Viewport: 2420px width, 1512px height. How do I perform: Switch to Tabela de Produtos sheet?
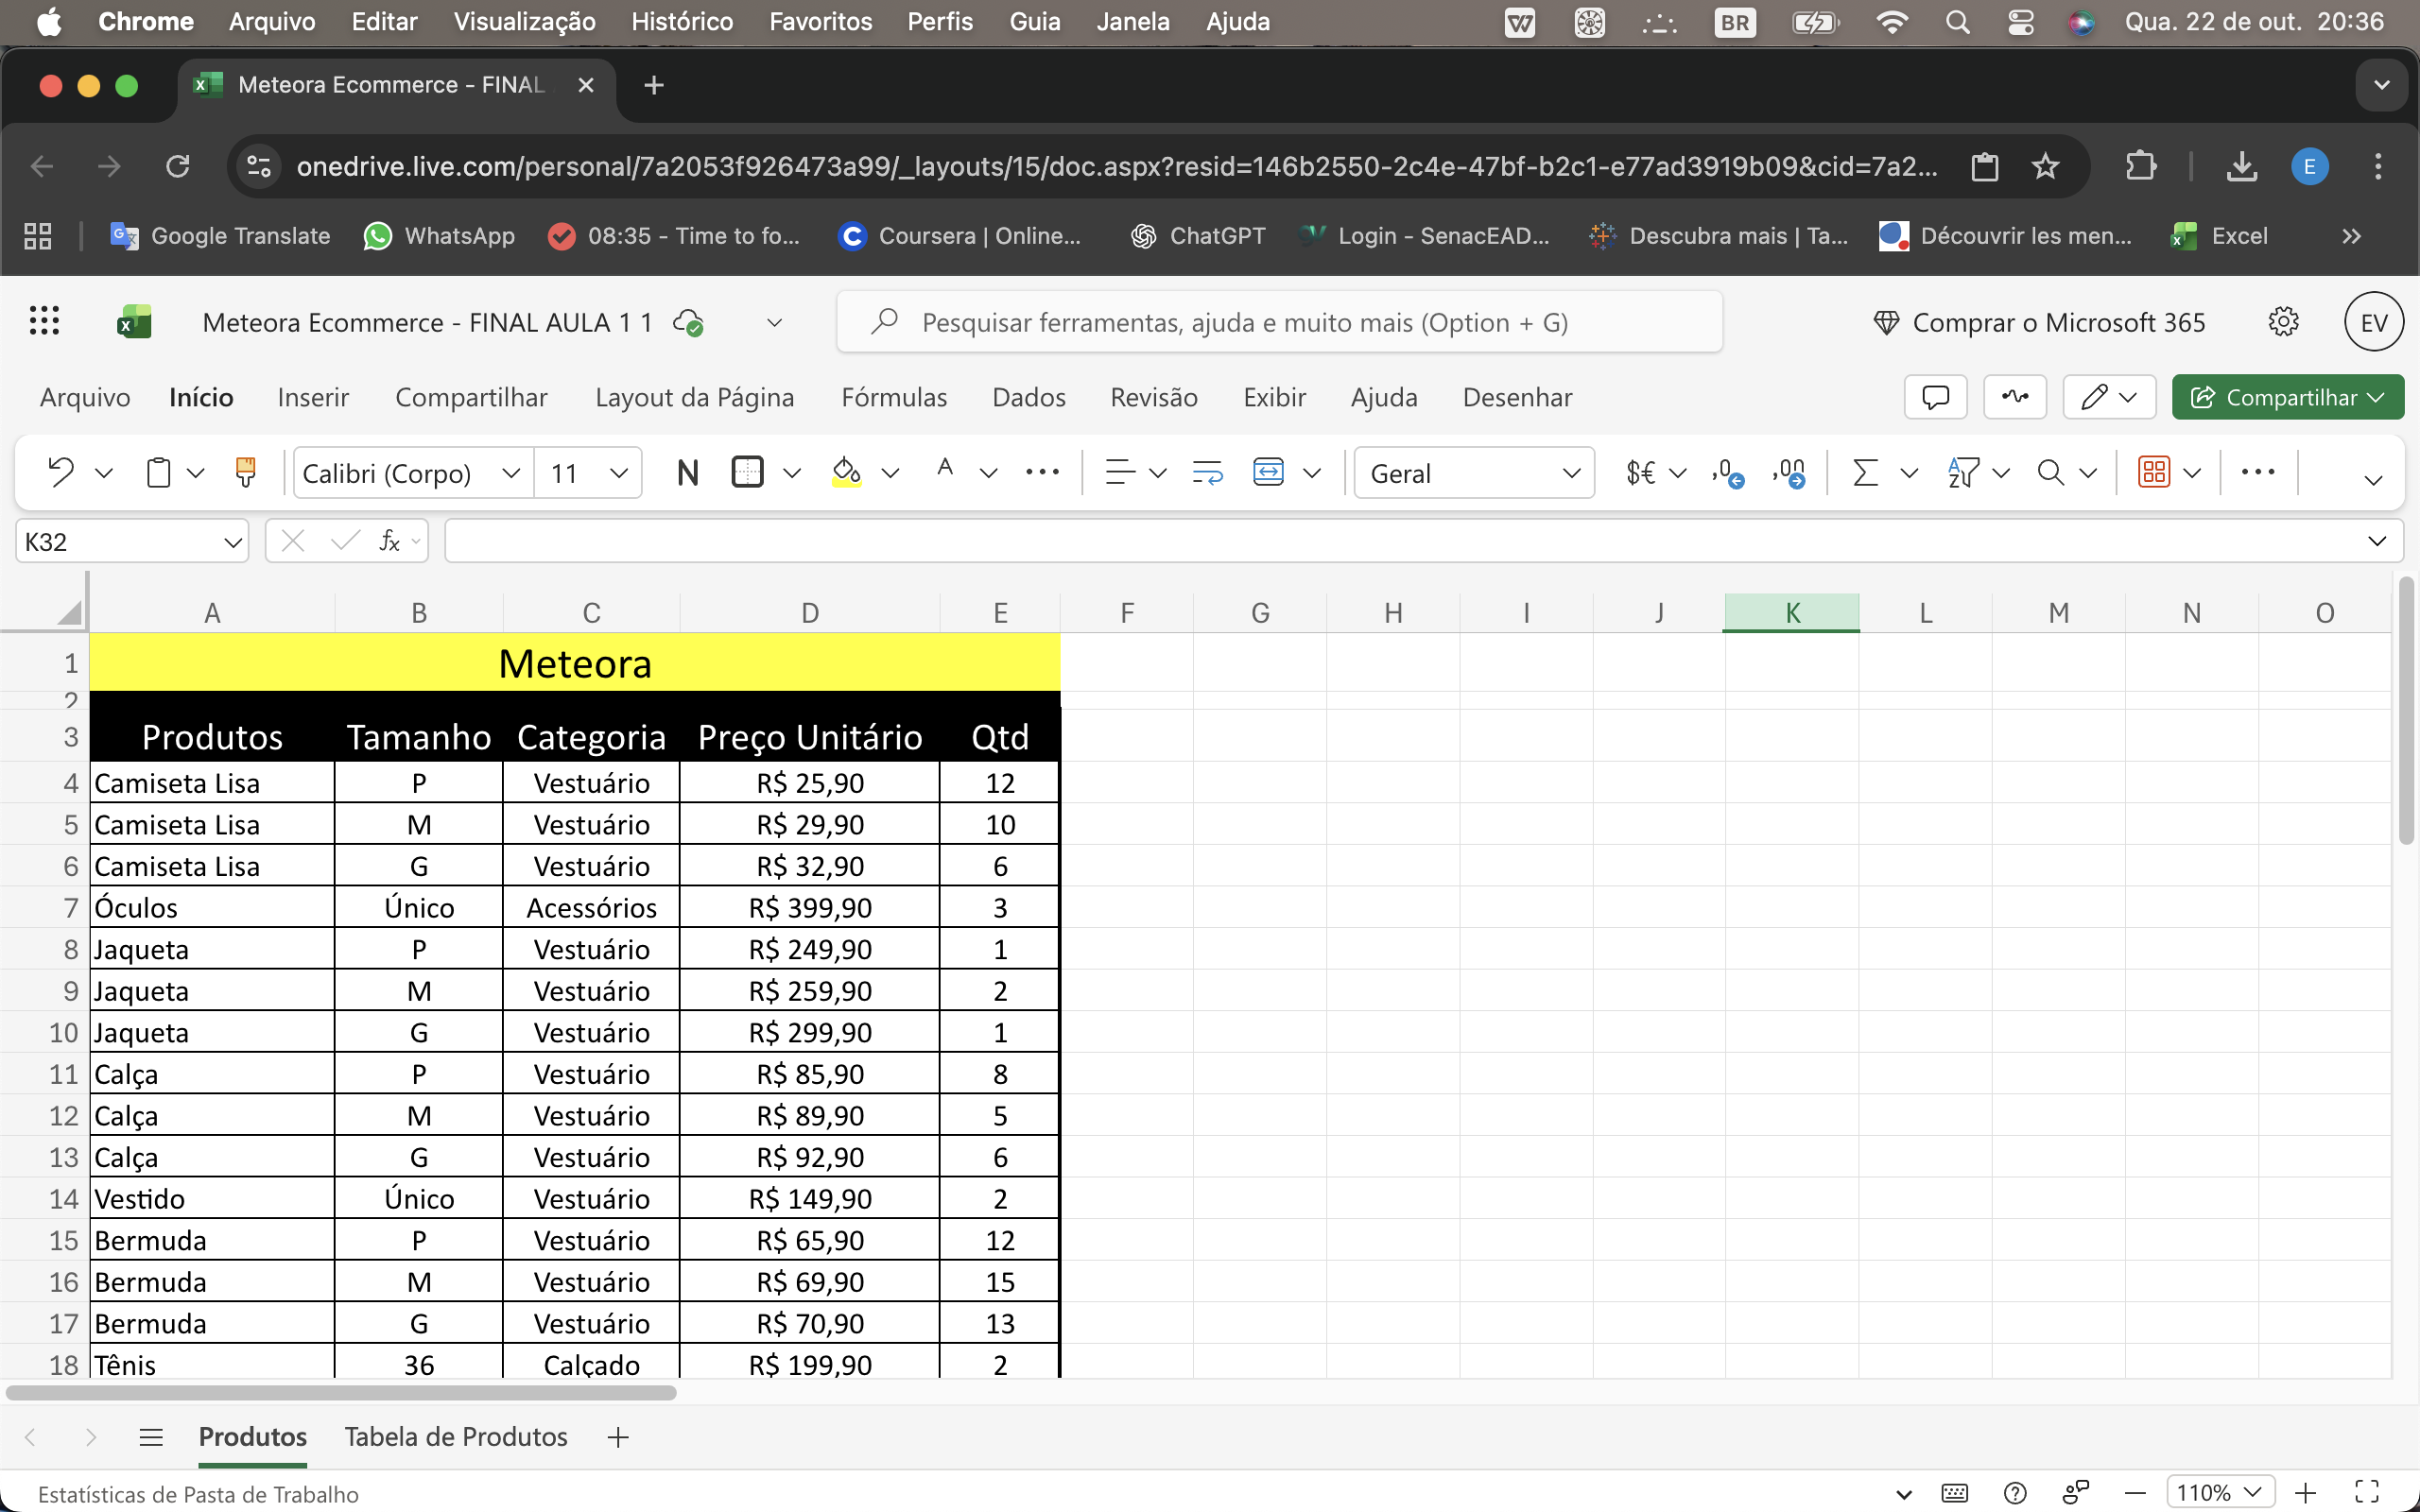click(456, 1436)
